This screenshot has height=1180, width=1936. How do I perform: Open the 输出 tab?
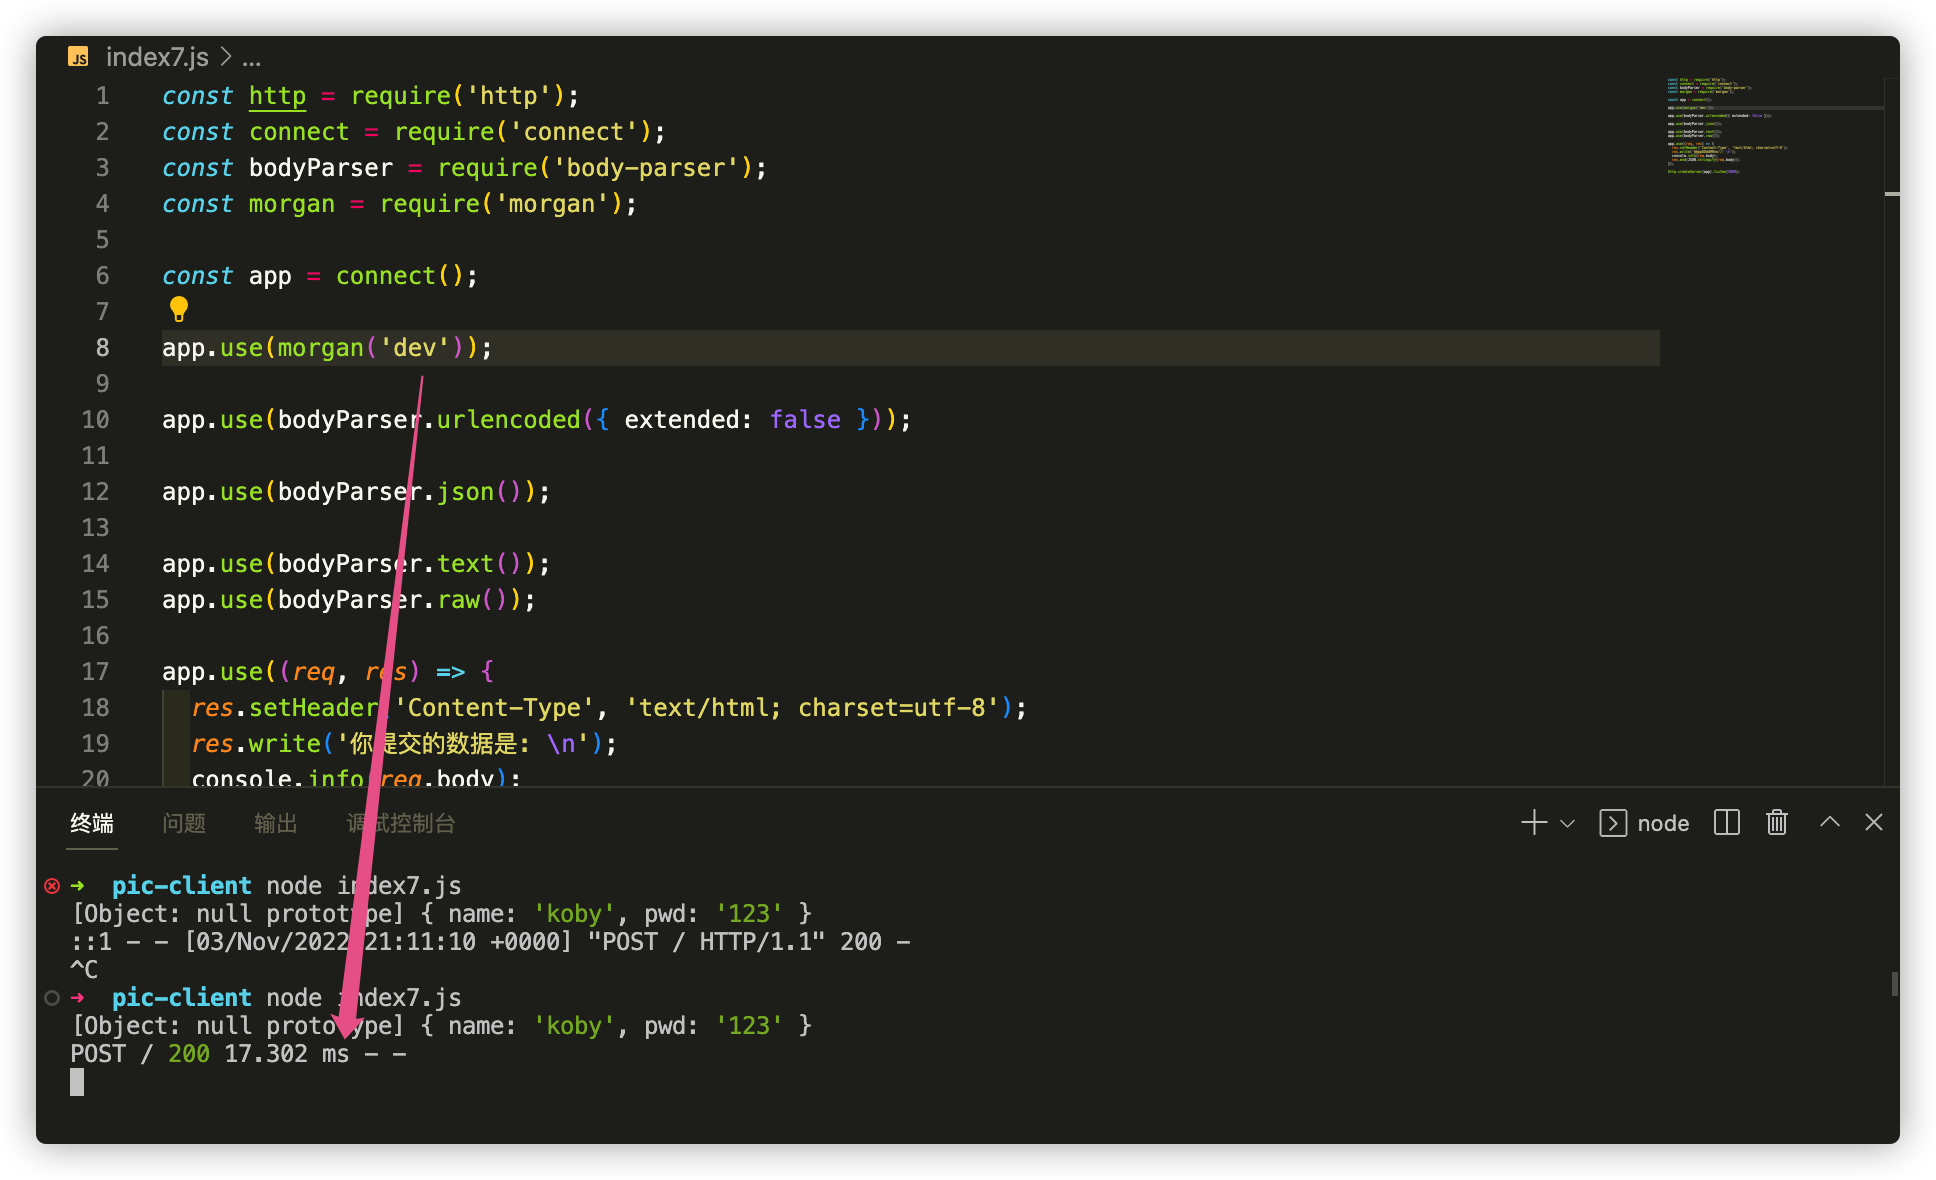click(x=276, y=823)
